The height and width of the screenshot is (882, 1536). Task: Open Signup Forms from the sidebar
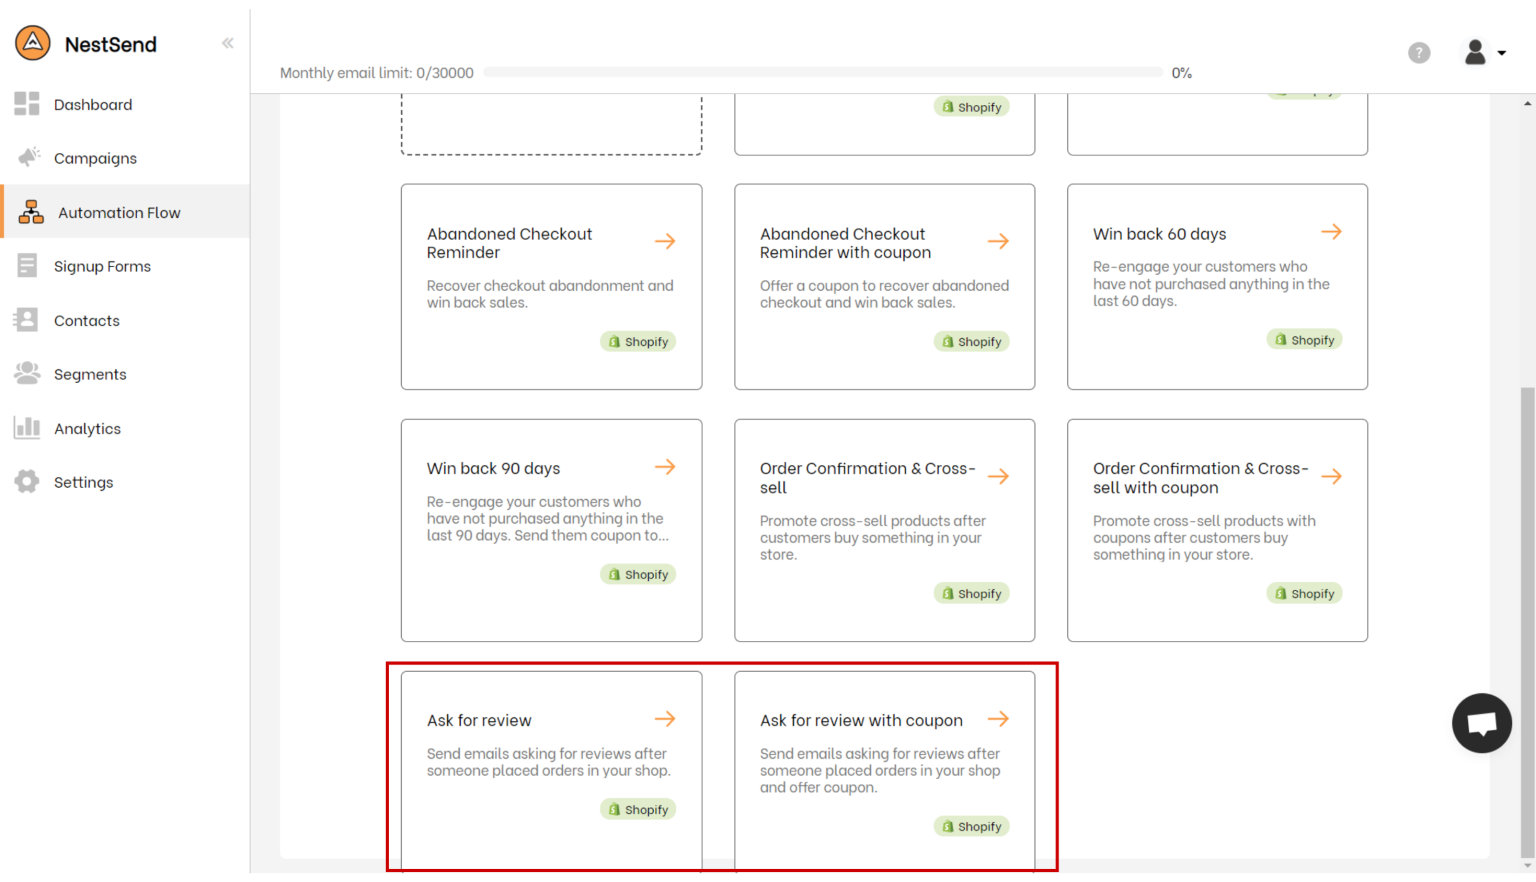tap(26, 265)
